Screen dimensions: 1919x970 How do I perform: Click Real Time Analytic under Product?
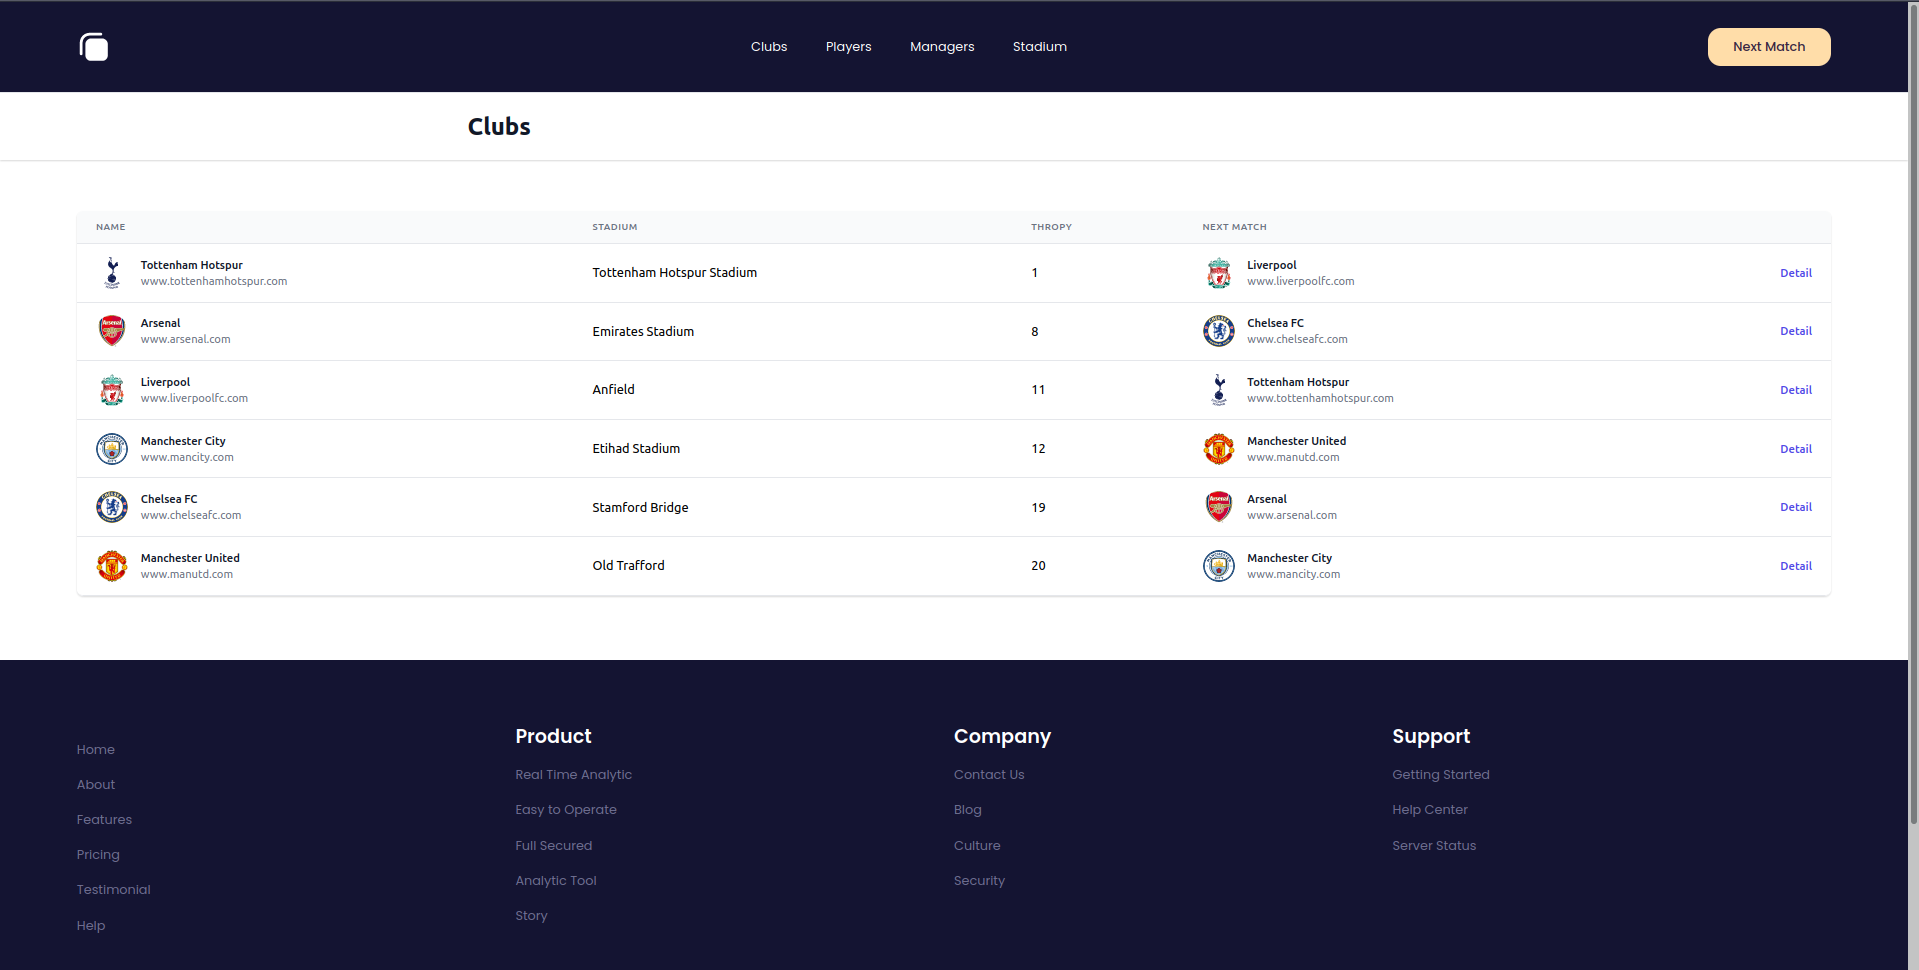[x=573, y=774]
